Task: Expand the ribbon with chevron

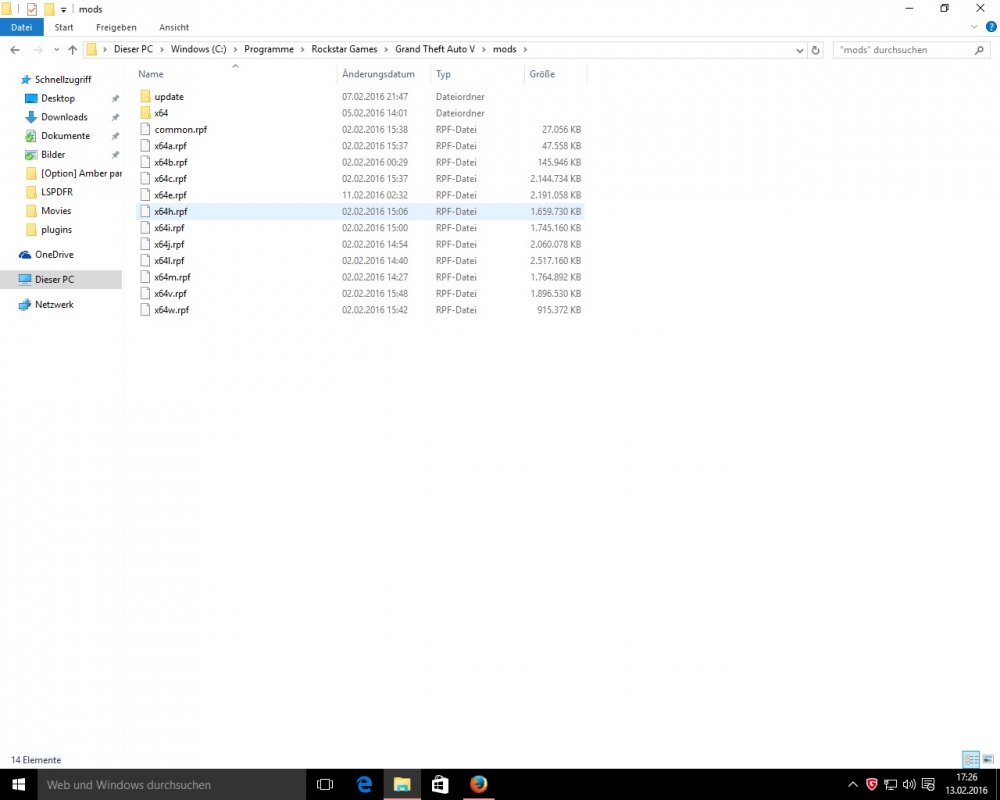Action: (974, 27)
